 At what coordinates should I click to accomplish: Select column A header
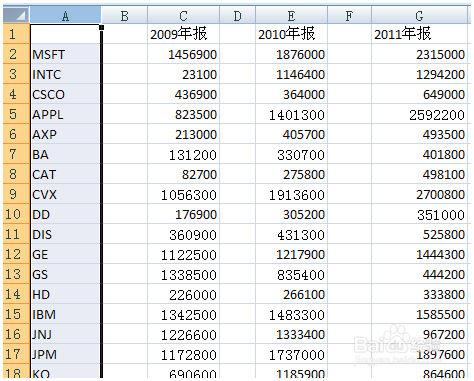pos(65,15)
